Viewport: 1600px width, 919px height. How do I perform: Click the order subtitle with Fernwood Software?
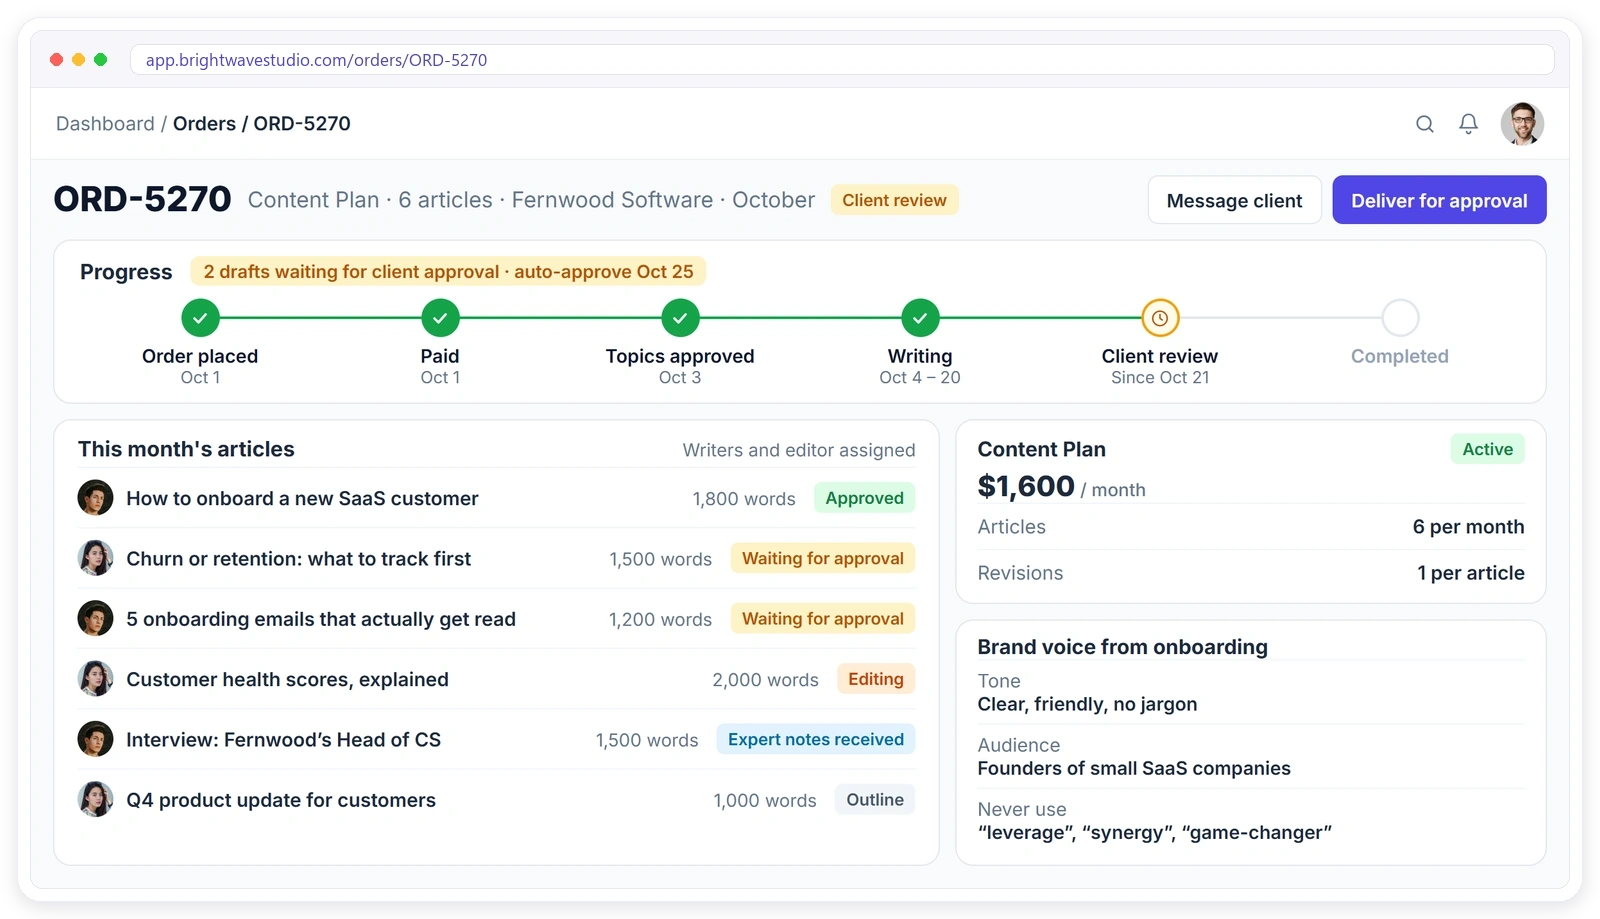point(531,200)
